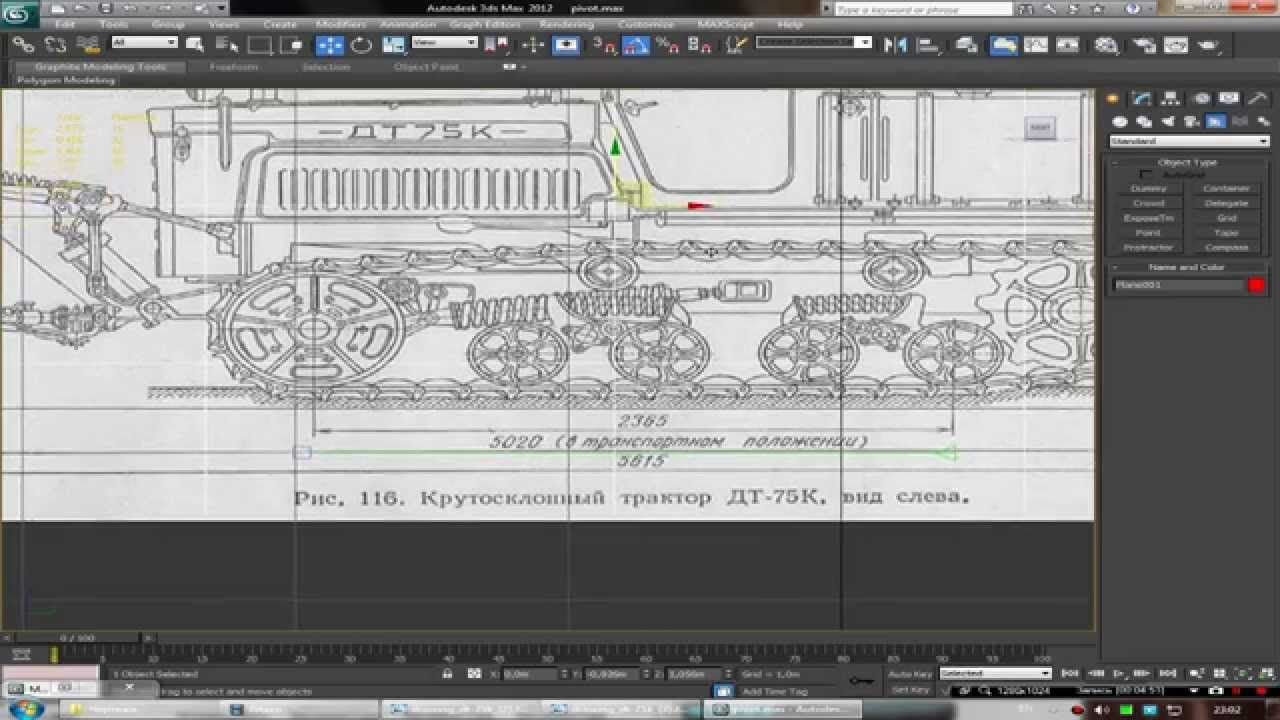Switch to Freeform ribbon tab

pyautogui.click(x=234, y=67)
